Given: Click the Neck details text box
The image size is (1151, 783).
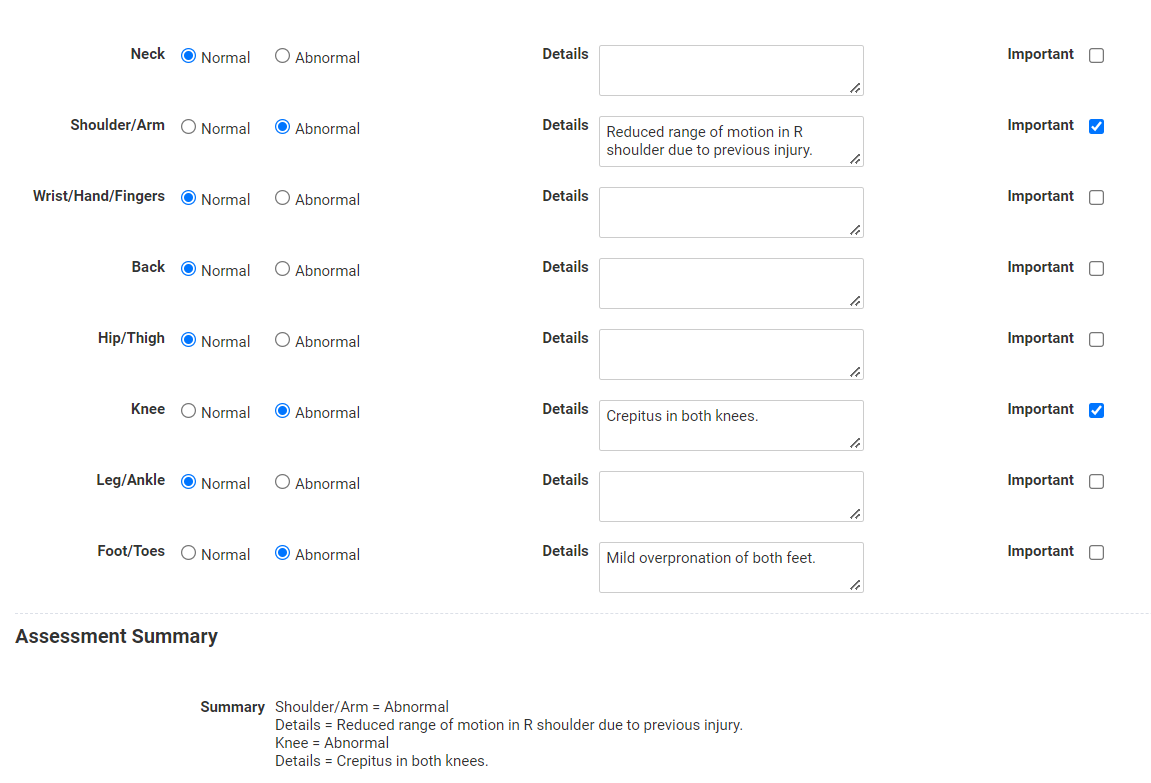Looking at the screenshot, I should 731,70.
